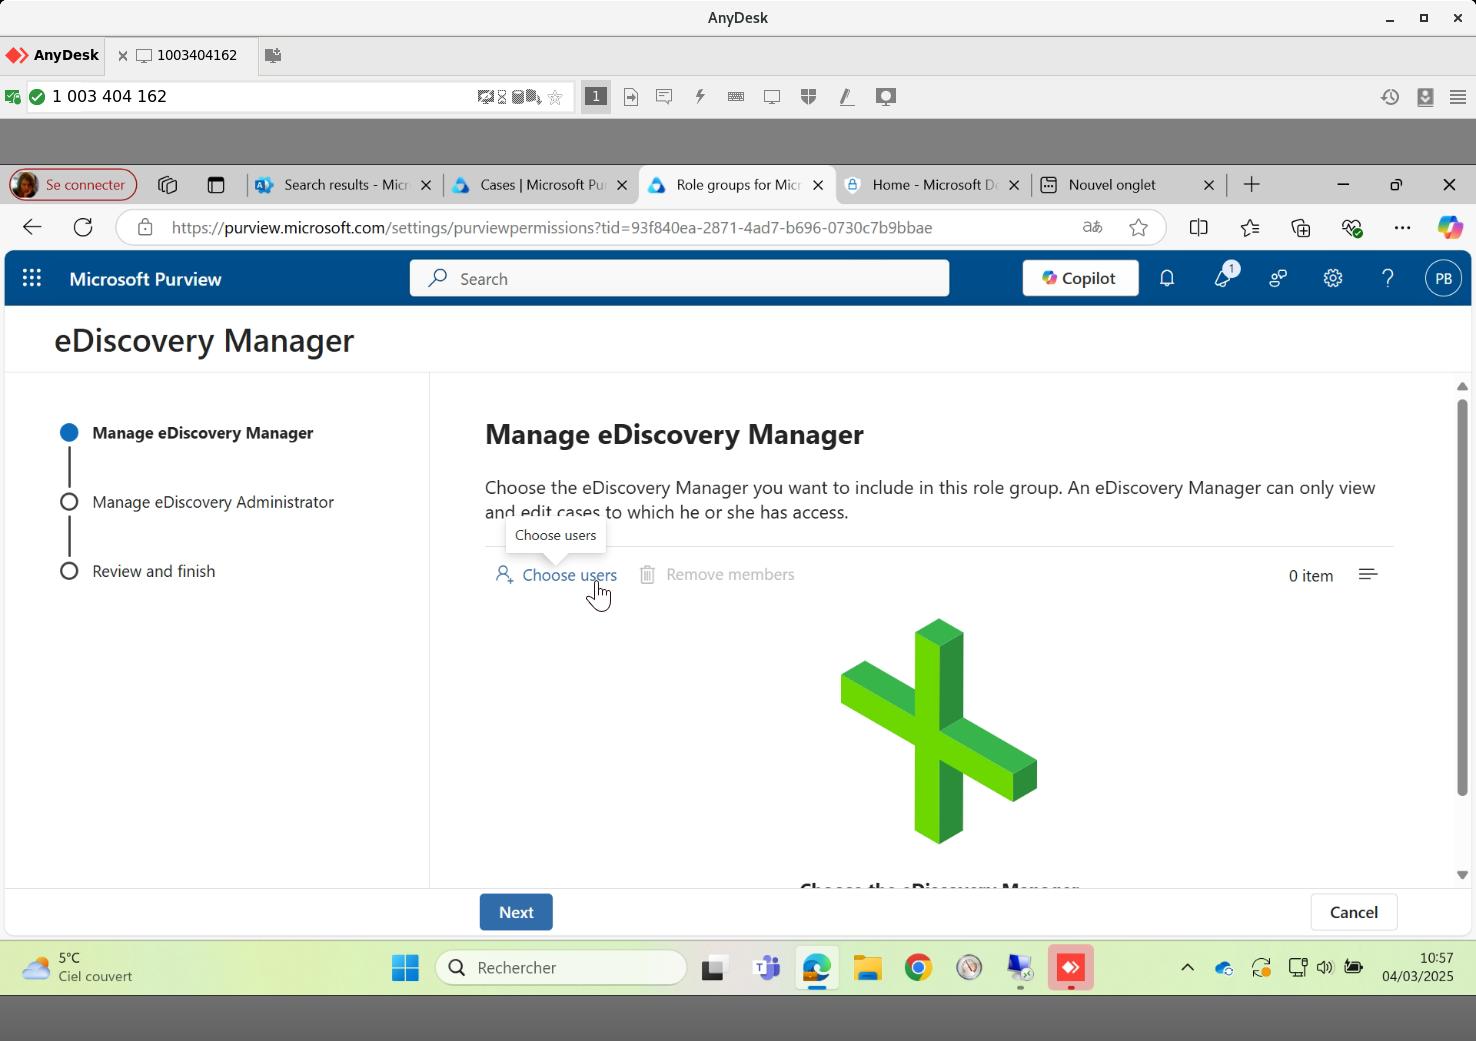1476x1041 pixels.
Task: Click page scrollbar down arrow
Action: point(1462,875)
